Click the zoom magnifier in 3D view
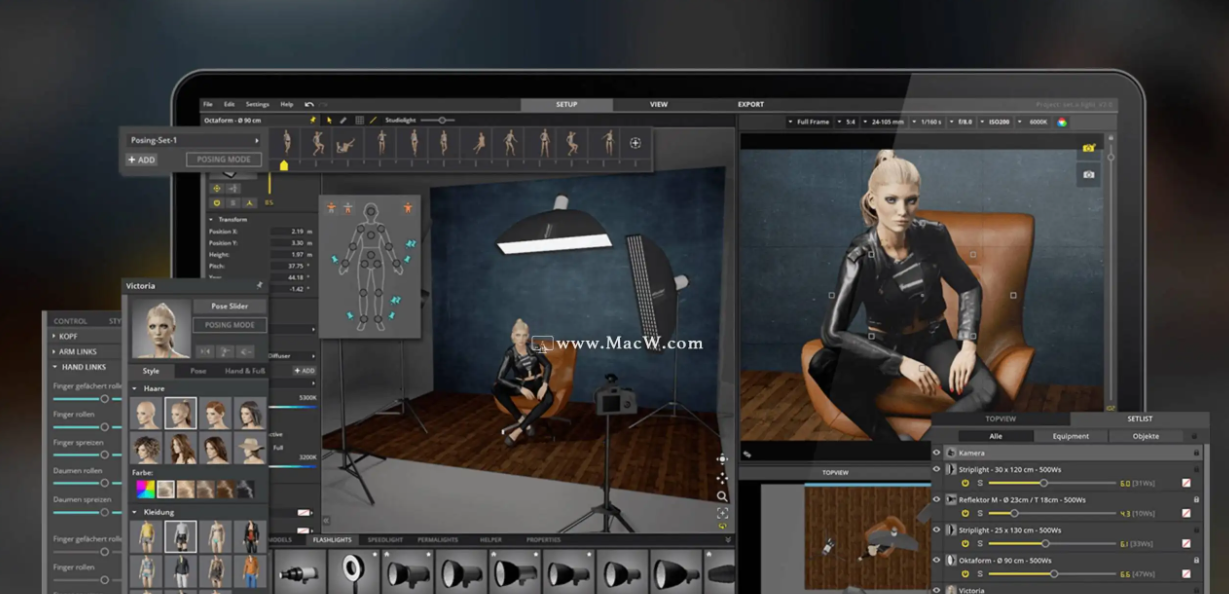 tap(722, 496)
